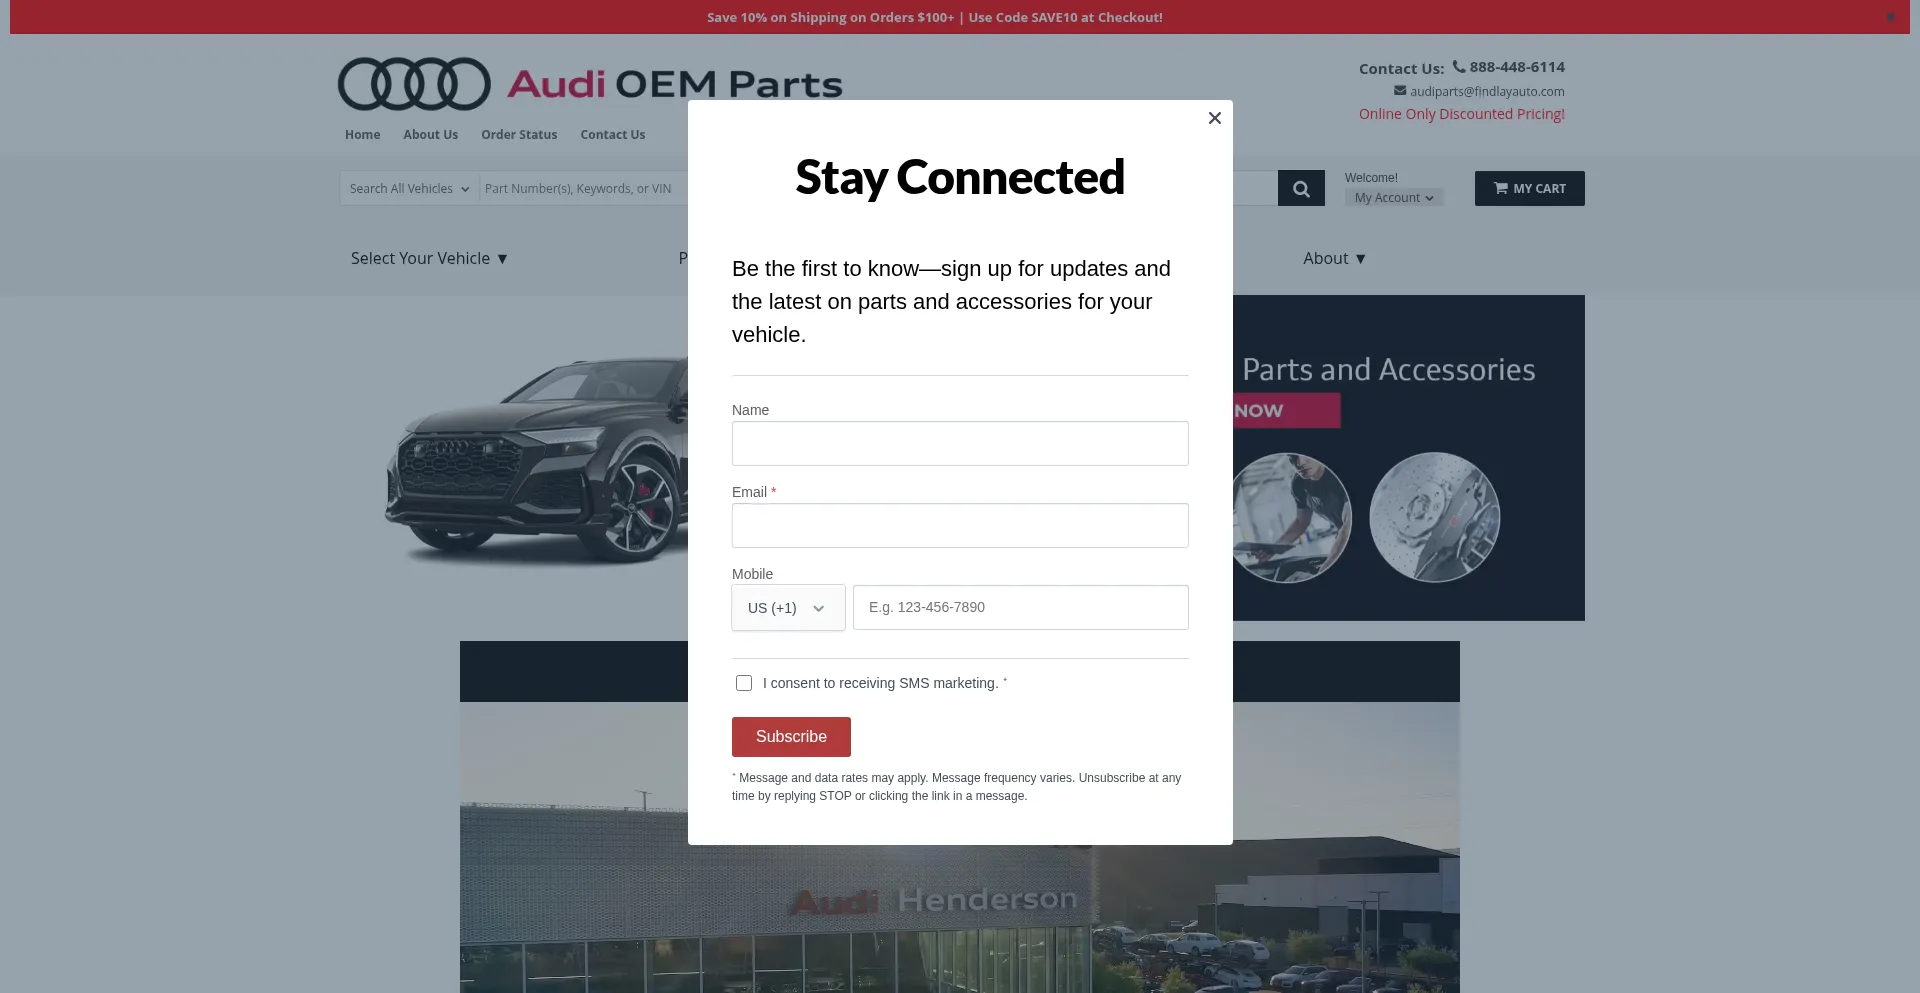Click the mechanic circular image
Image resolution: width=1920 pixels, height=993 pixels.
click(1292, 517)
